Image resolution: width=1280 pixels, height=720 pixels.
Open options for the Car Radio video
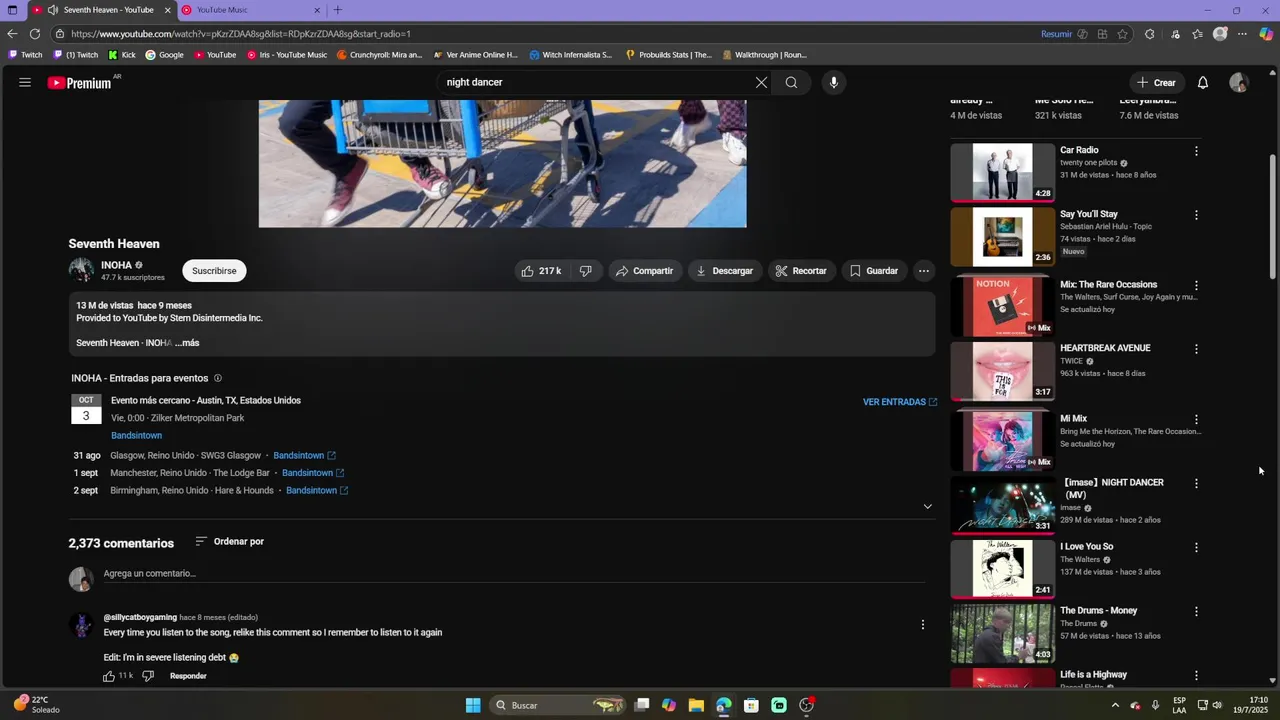coord(1196,151)
